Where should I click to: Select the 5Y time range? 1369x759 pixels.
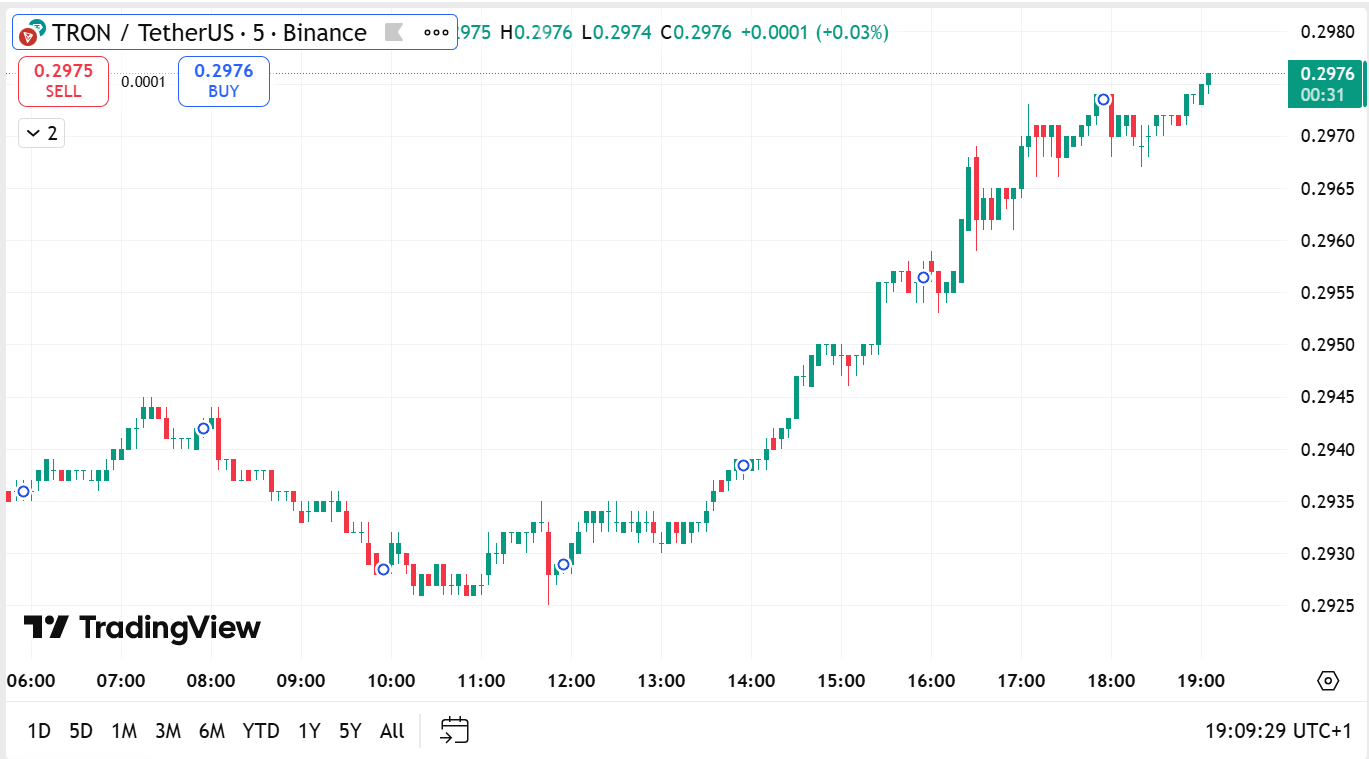(349, 731)
